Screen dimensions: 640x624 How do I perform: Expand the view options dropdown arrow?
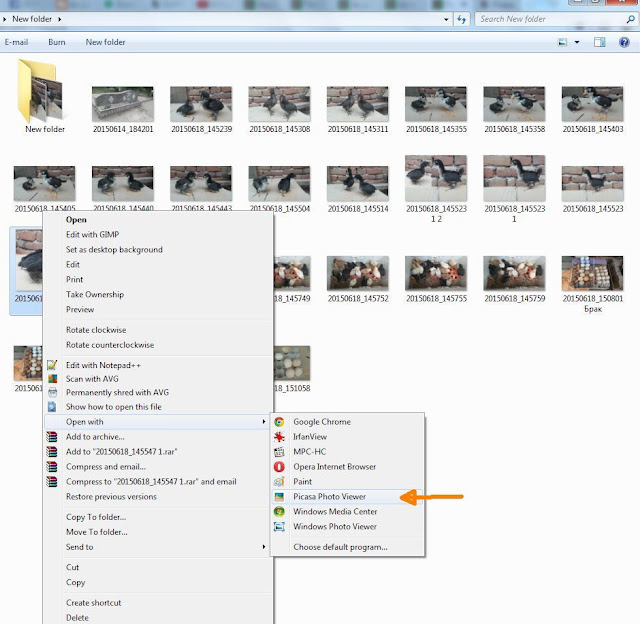click(577, 42)
